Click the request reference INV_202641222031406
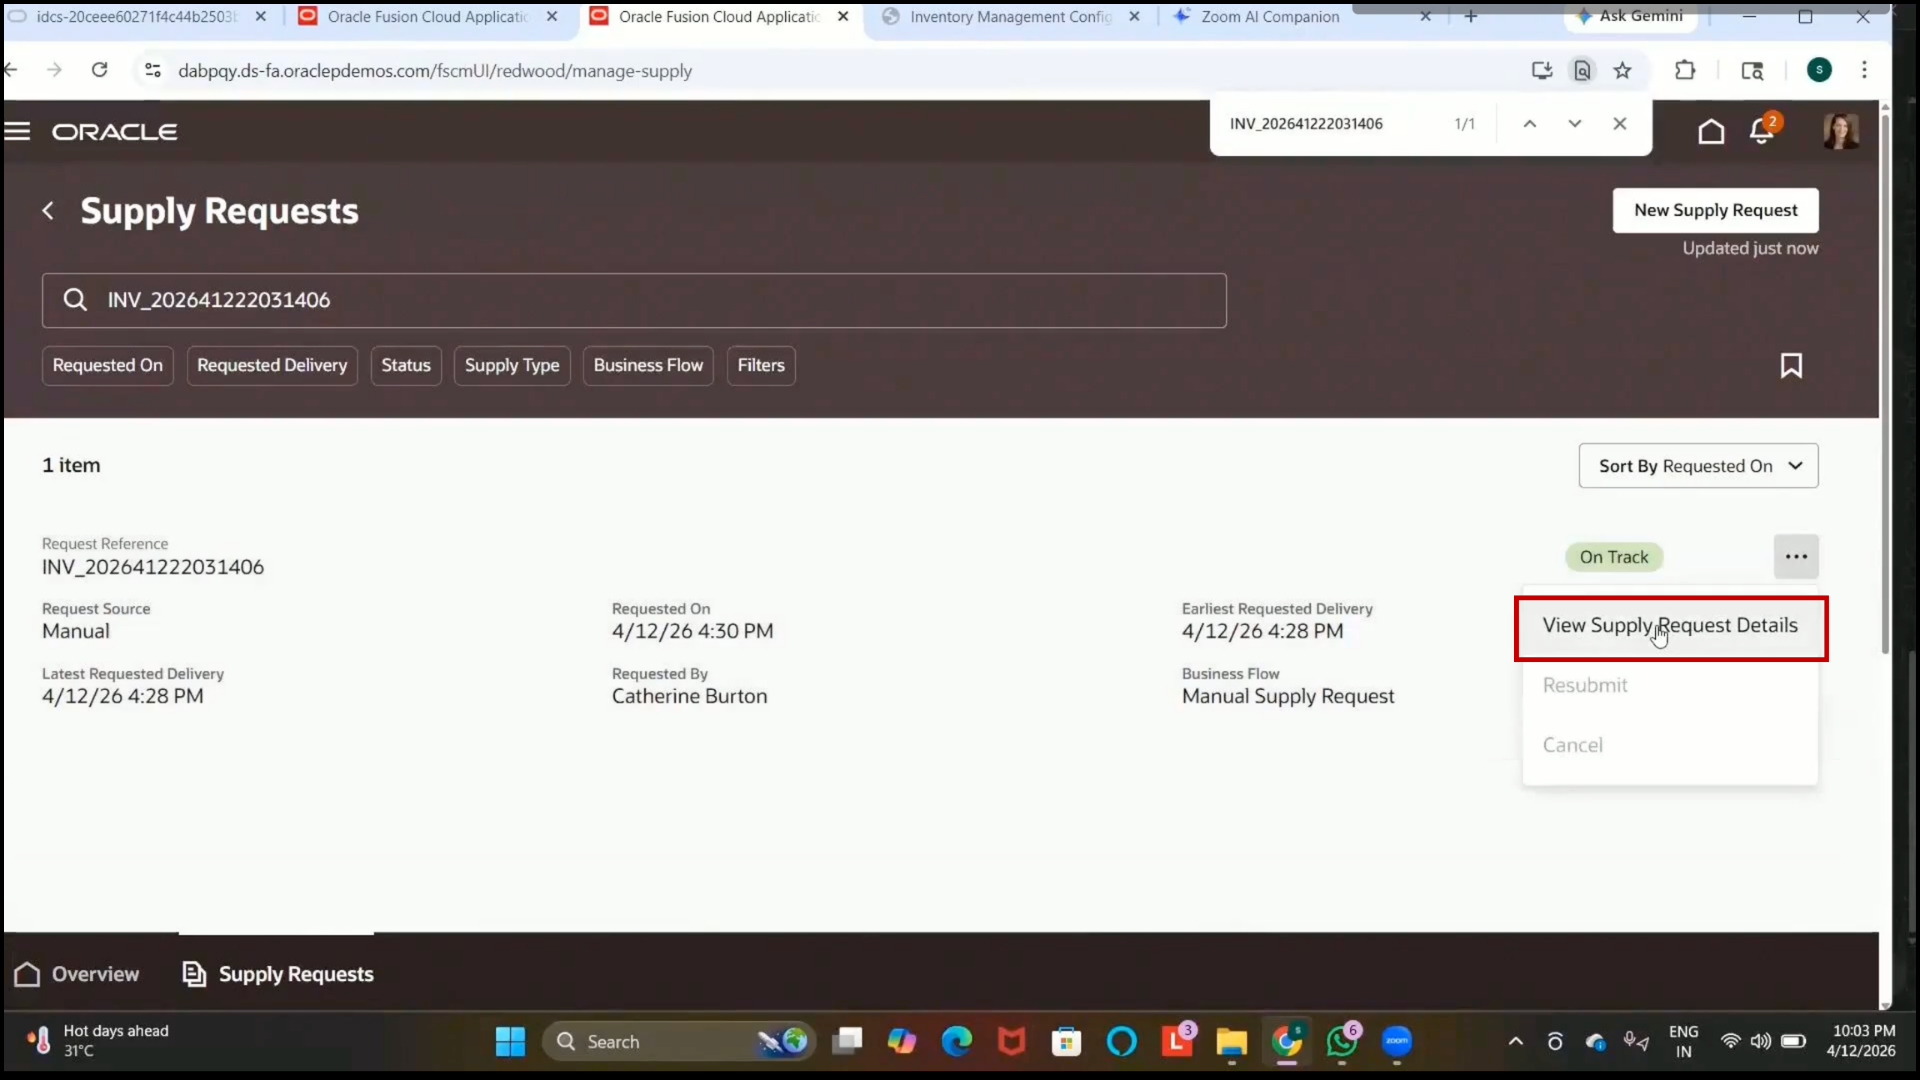1920x1080 pixels. click(x=153, y=568)
